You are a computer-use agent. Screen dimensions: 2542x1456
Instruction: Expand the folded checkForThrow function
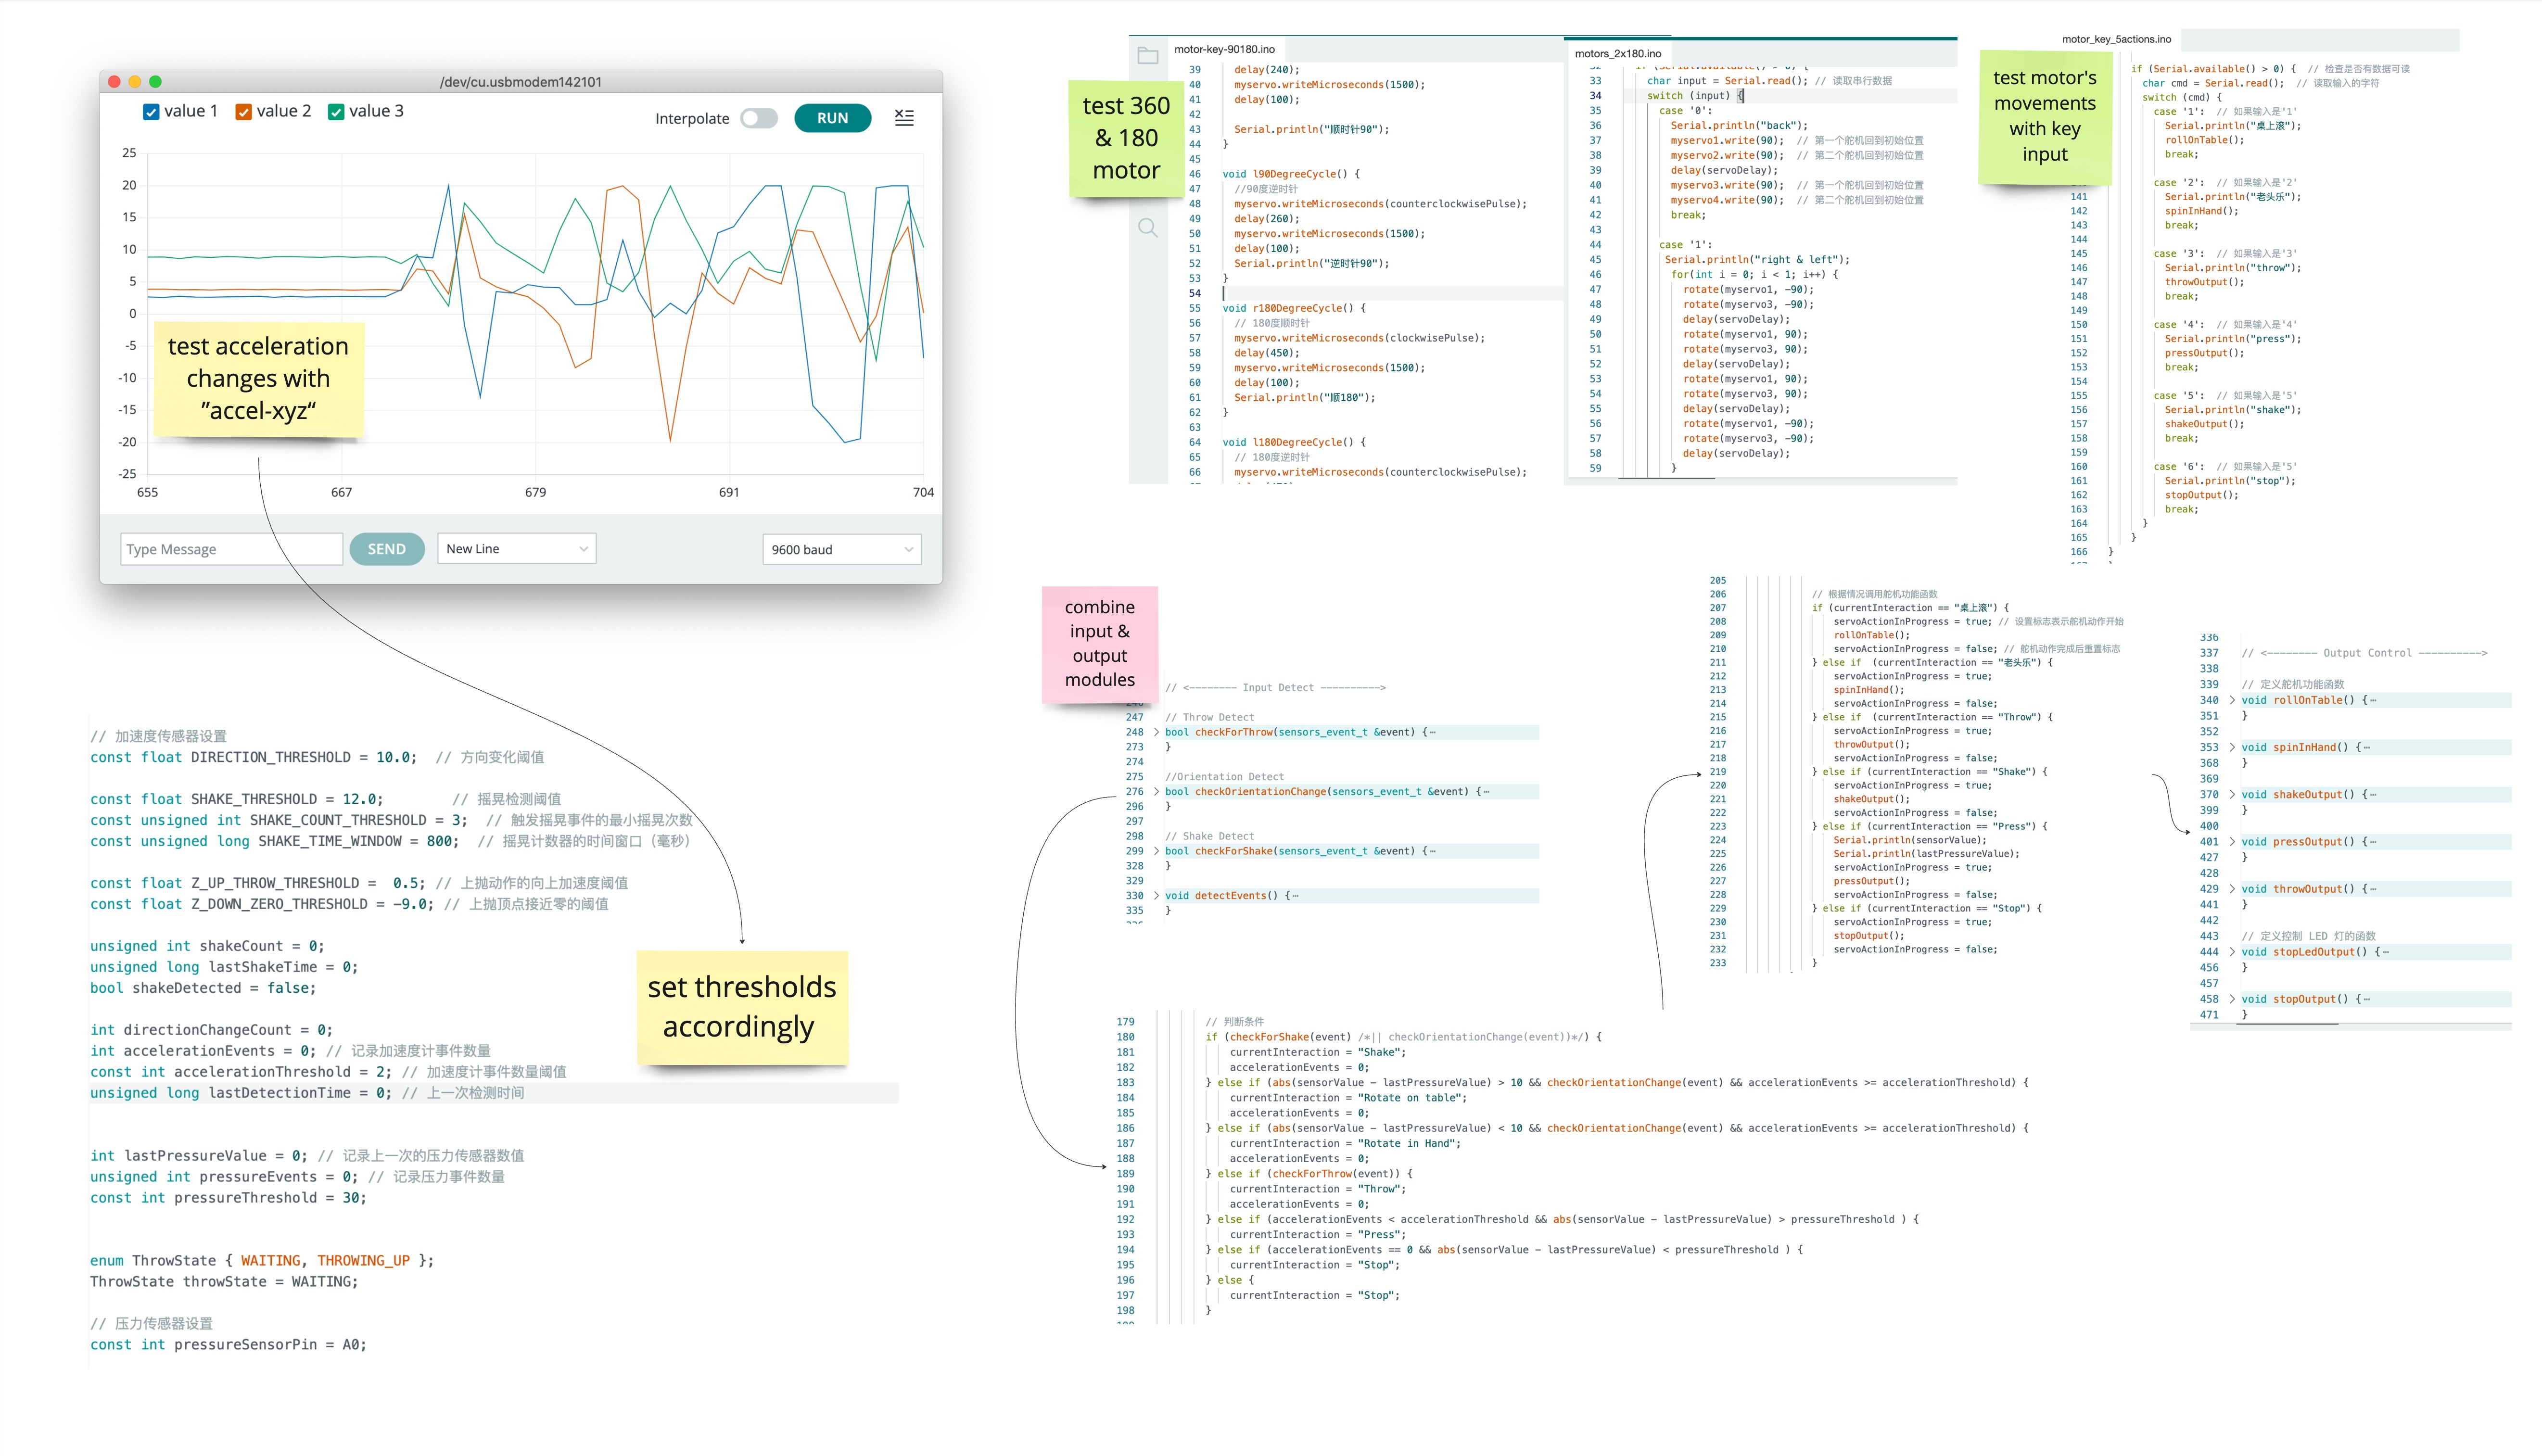tap(1157, 732)
